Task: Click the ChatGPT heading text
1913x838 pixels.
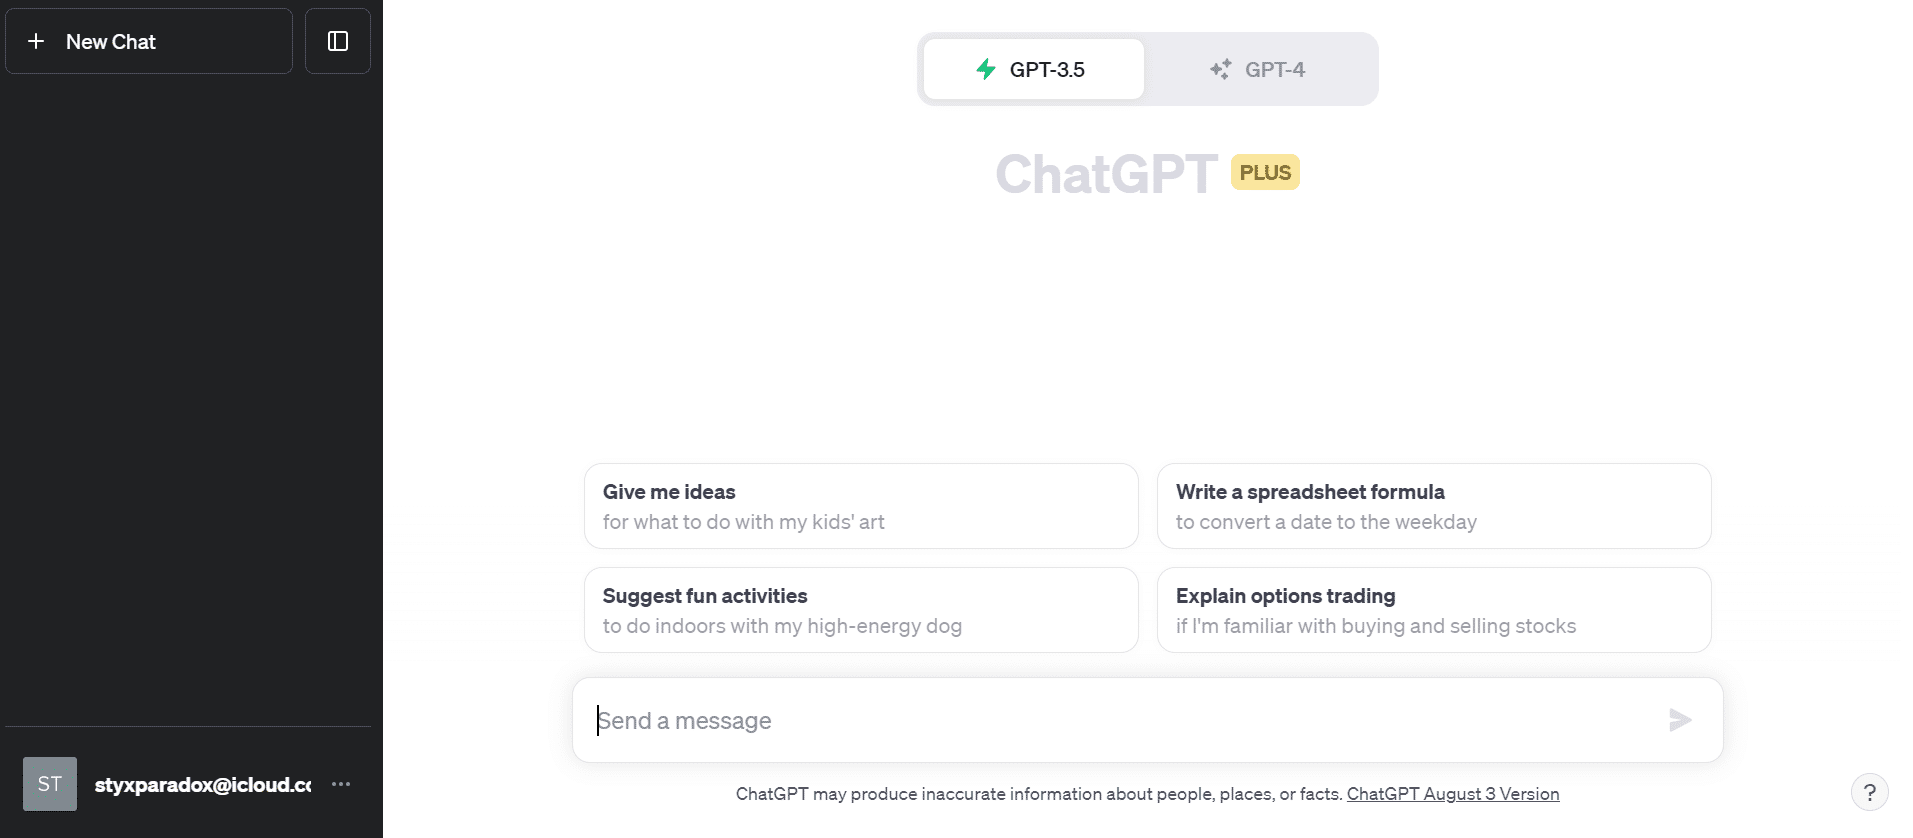Action: (1106, 174)
